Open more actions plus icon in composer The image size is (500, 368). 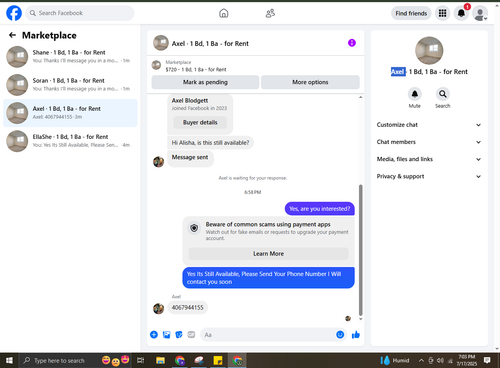coord(154,335)
